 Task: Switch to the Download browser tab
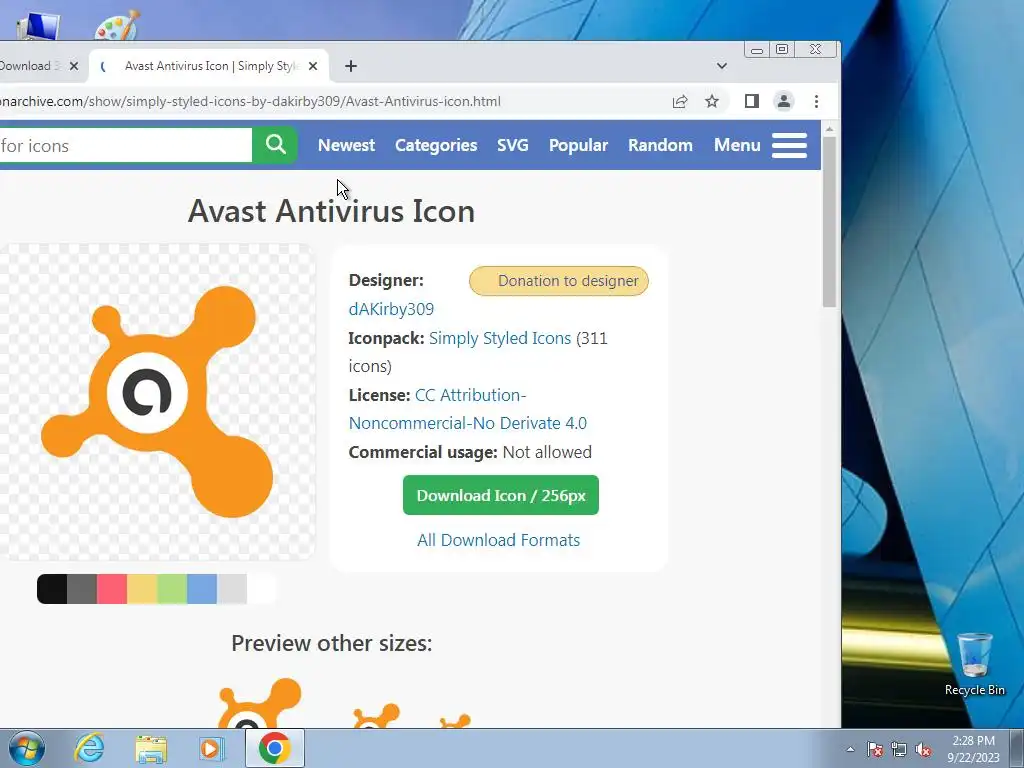(29, 66)
